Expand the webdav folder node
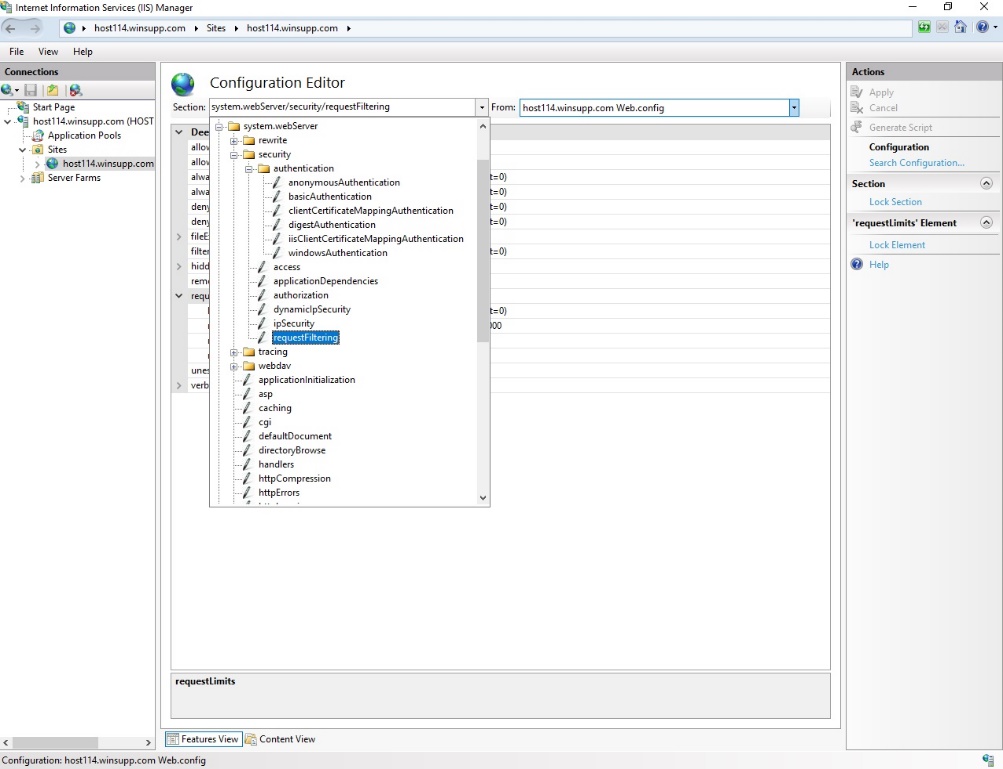 [234, 366]
